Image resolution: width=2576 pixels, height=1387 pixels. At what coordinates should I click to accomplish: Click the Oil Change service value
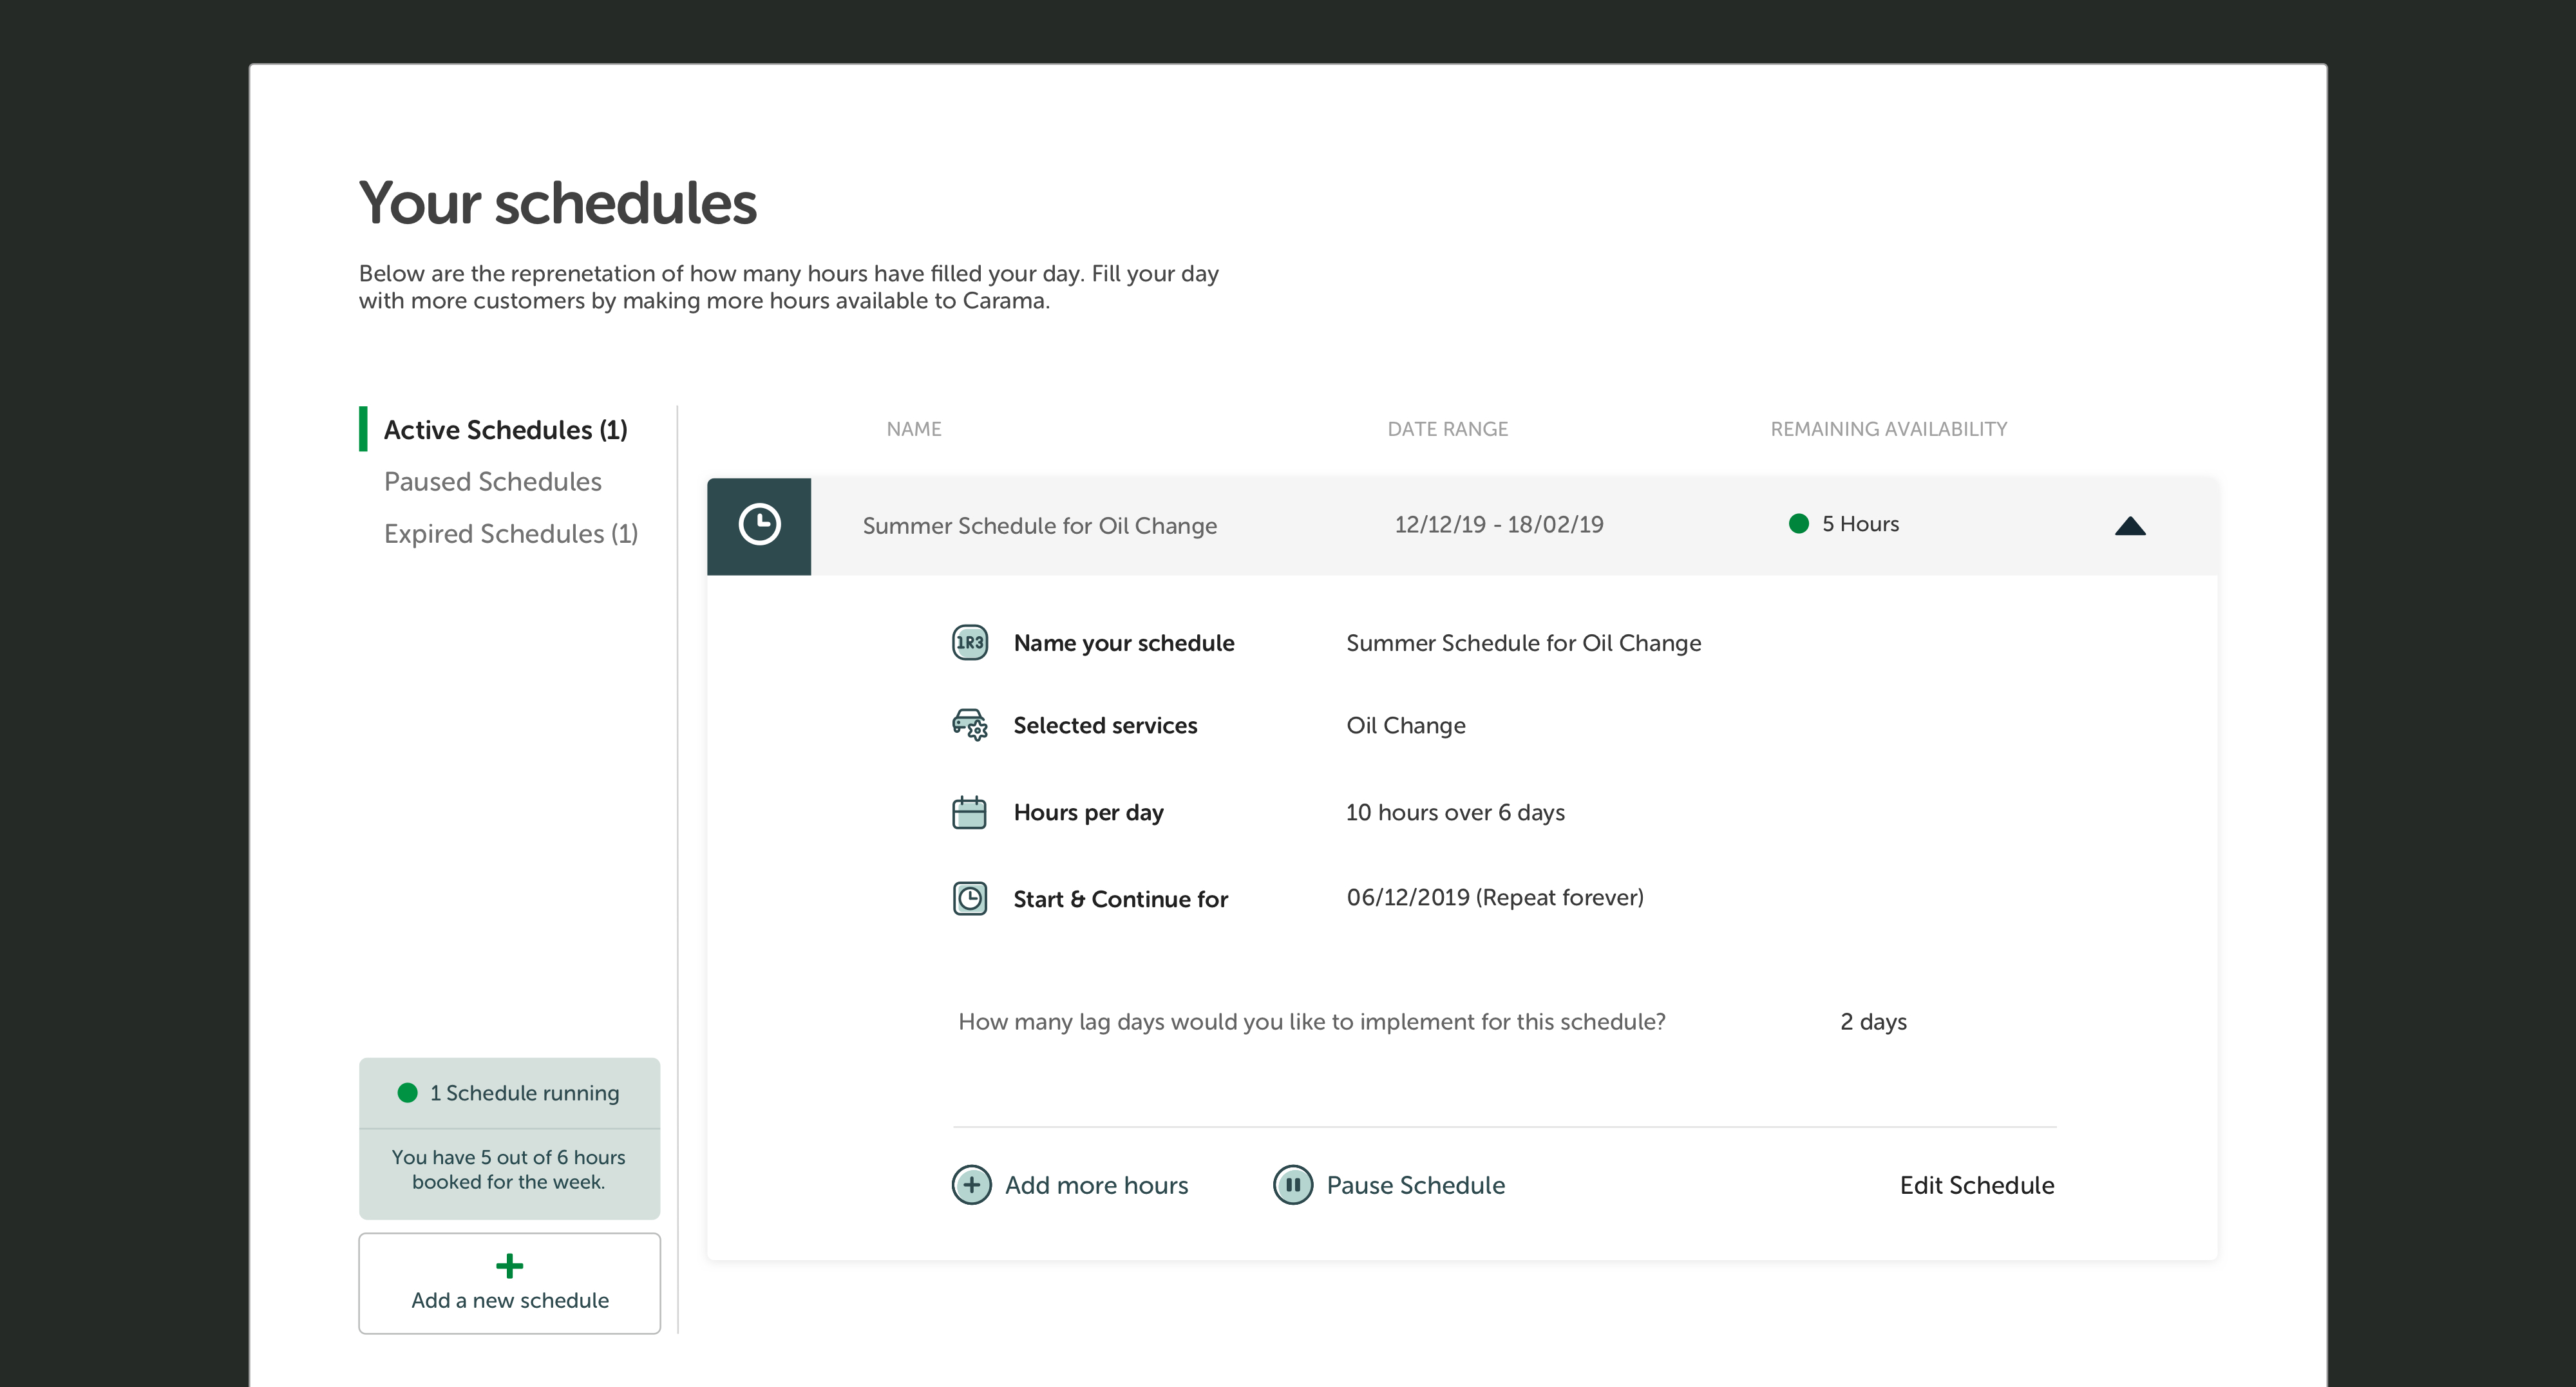point(1405,726)
